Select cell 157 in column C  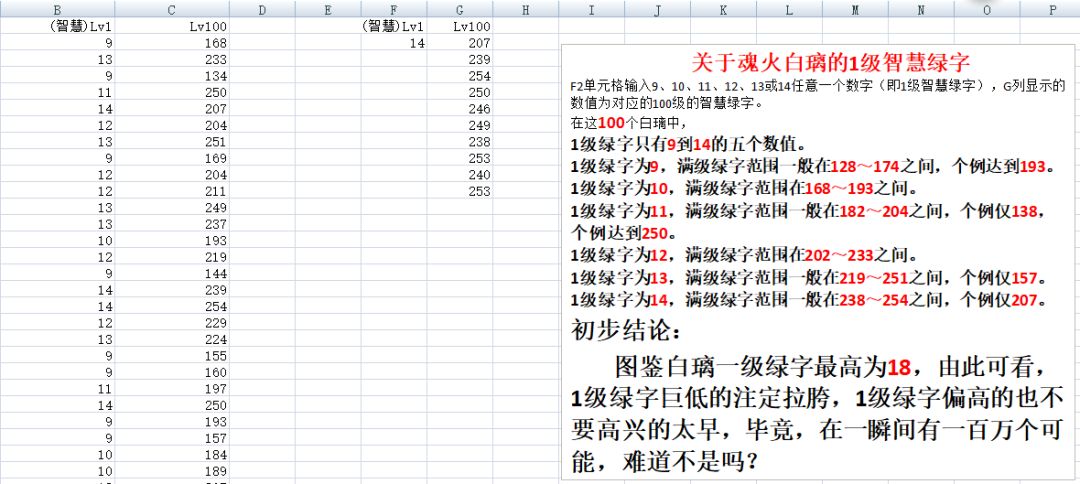(x=172, y=439)
